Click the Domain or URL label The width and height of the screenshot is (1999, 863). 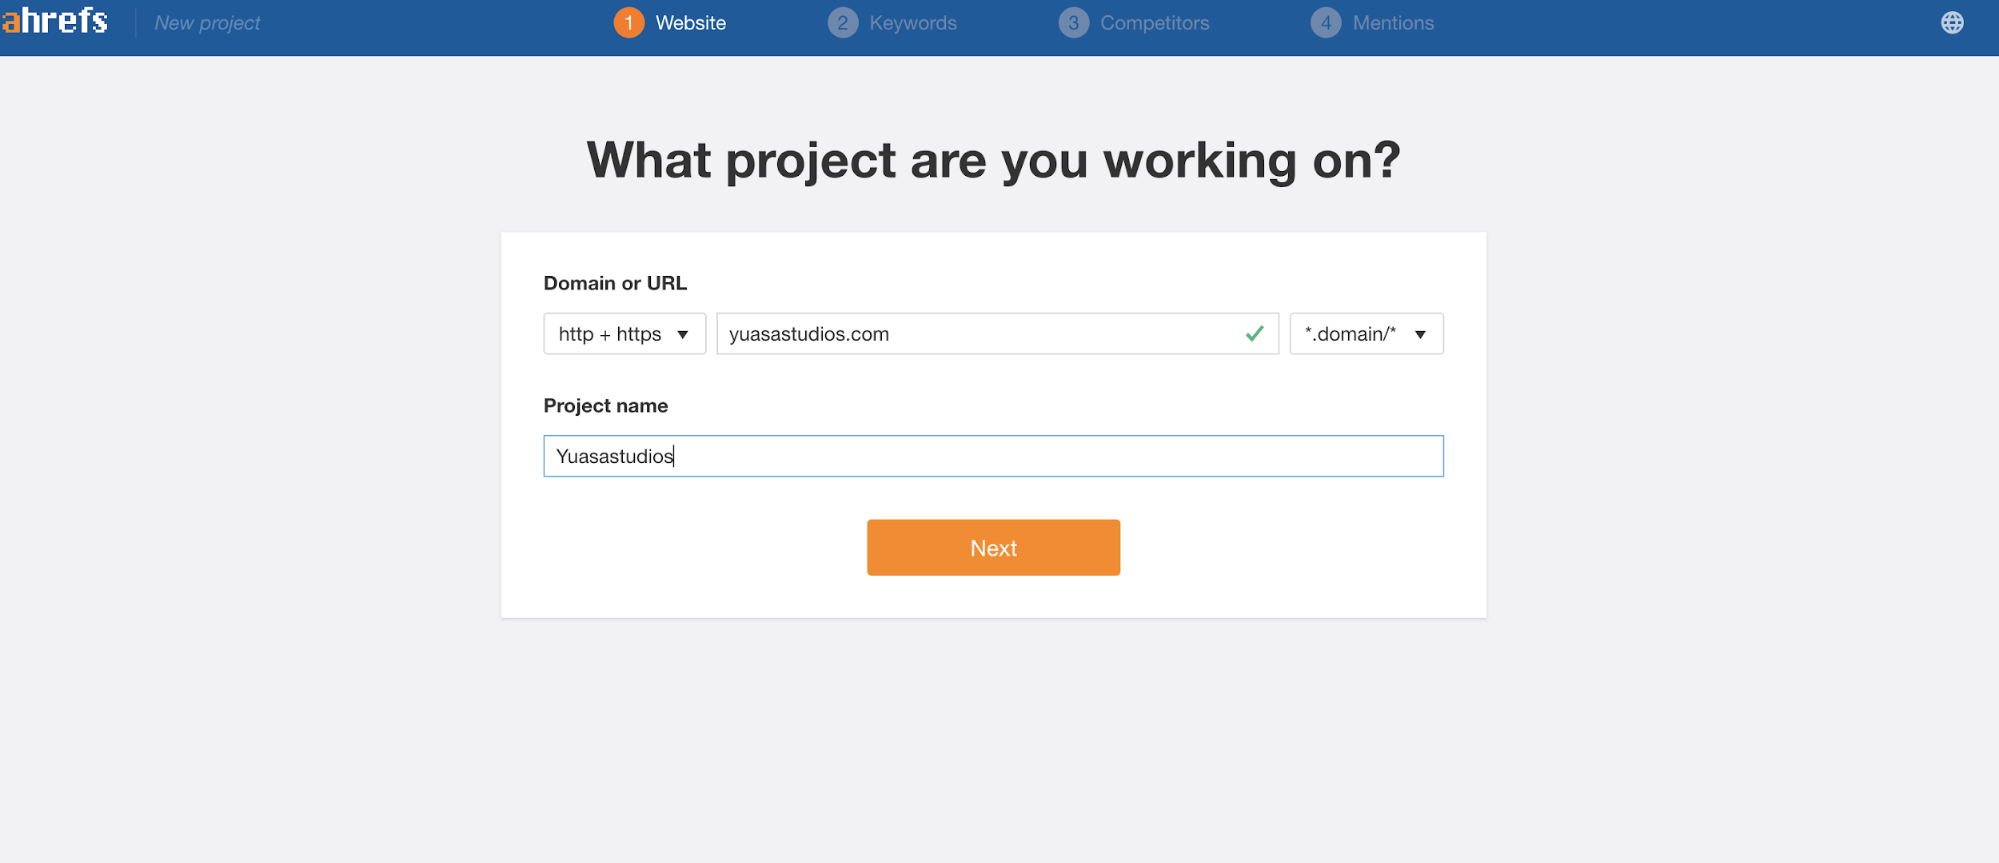(x=615, y=283)
